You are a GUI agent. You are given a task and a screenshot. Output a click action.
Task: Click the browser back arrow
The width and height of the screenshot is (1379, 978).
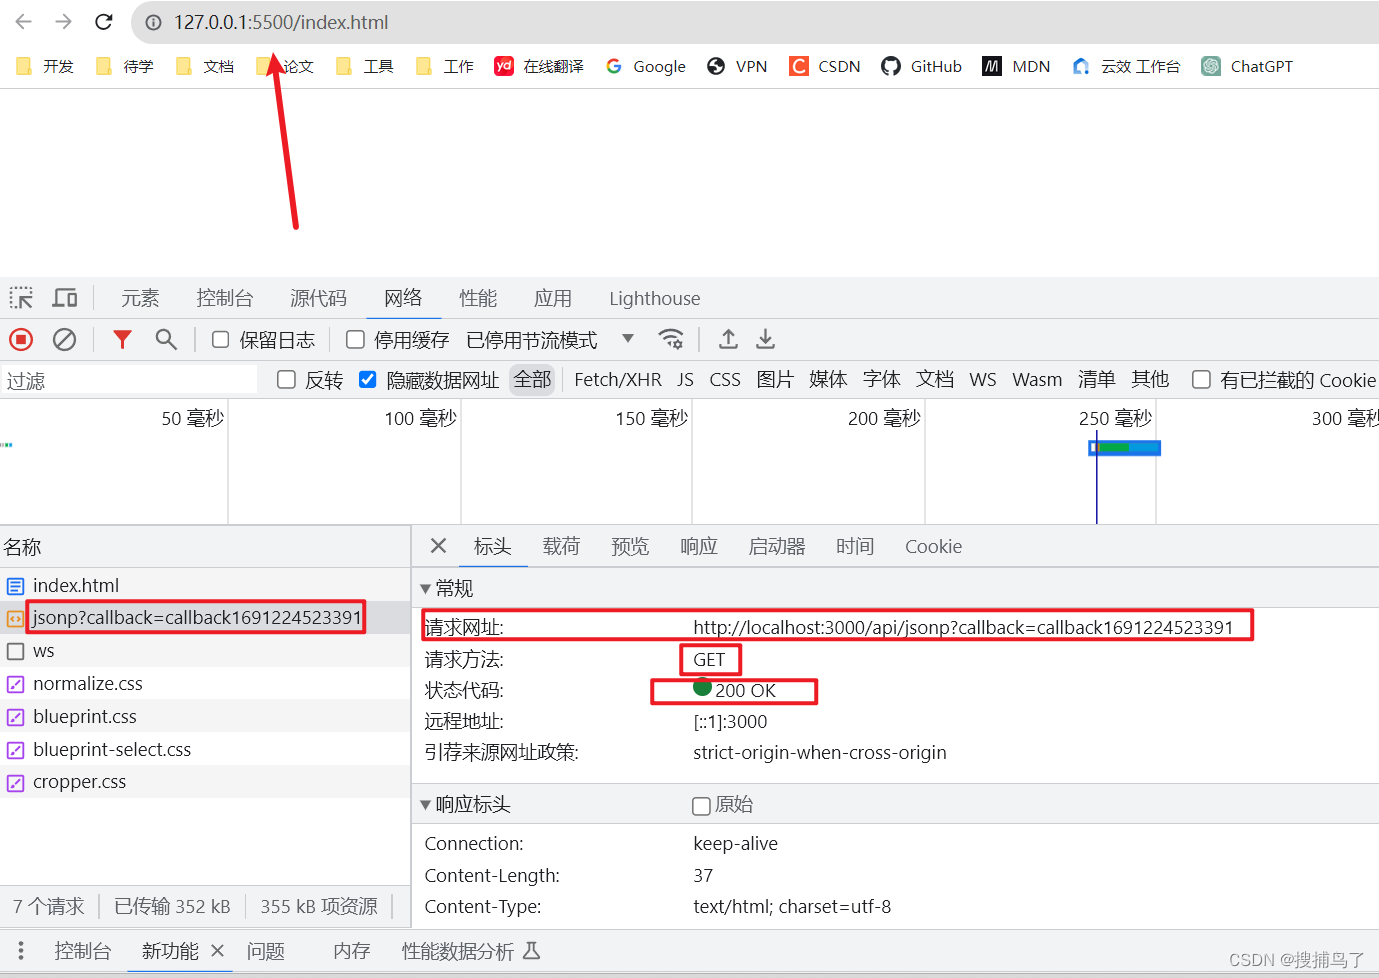tap(24, 21)
